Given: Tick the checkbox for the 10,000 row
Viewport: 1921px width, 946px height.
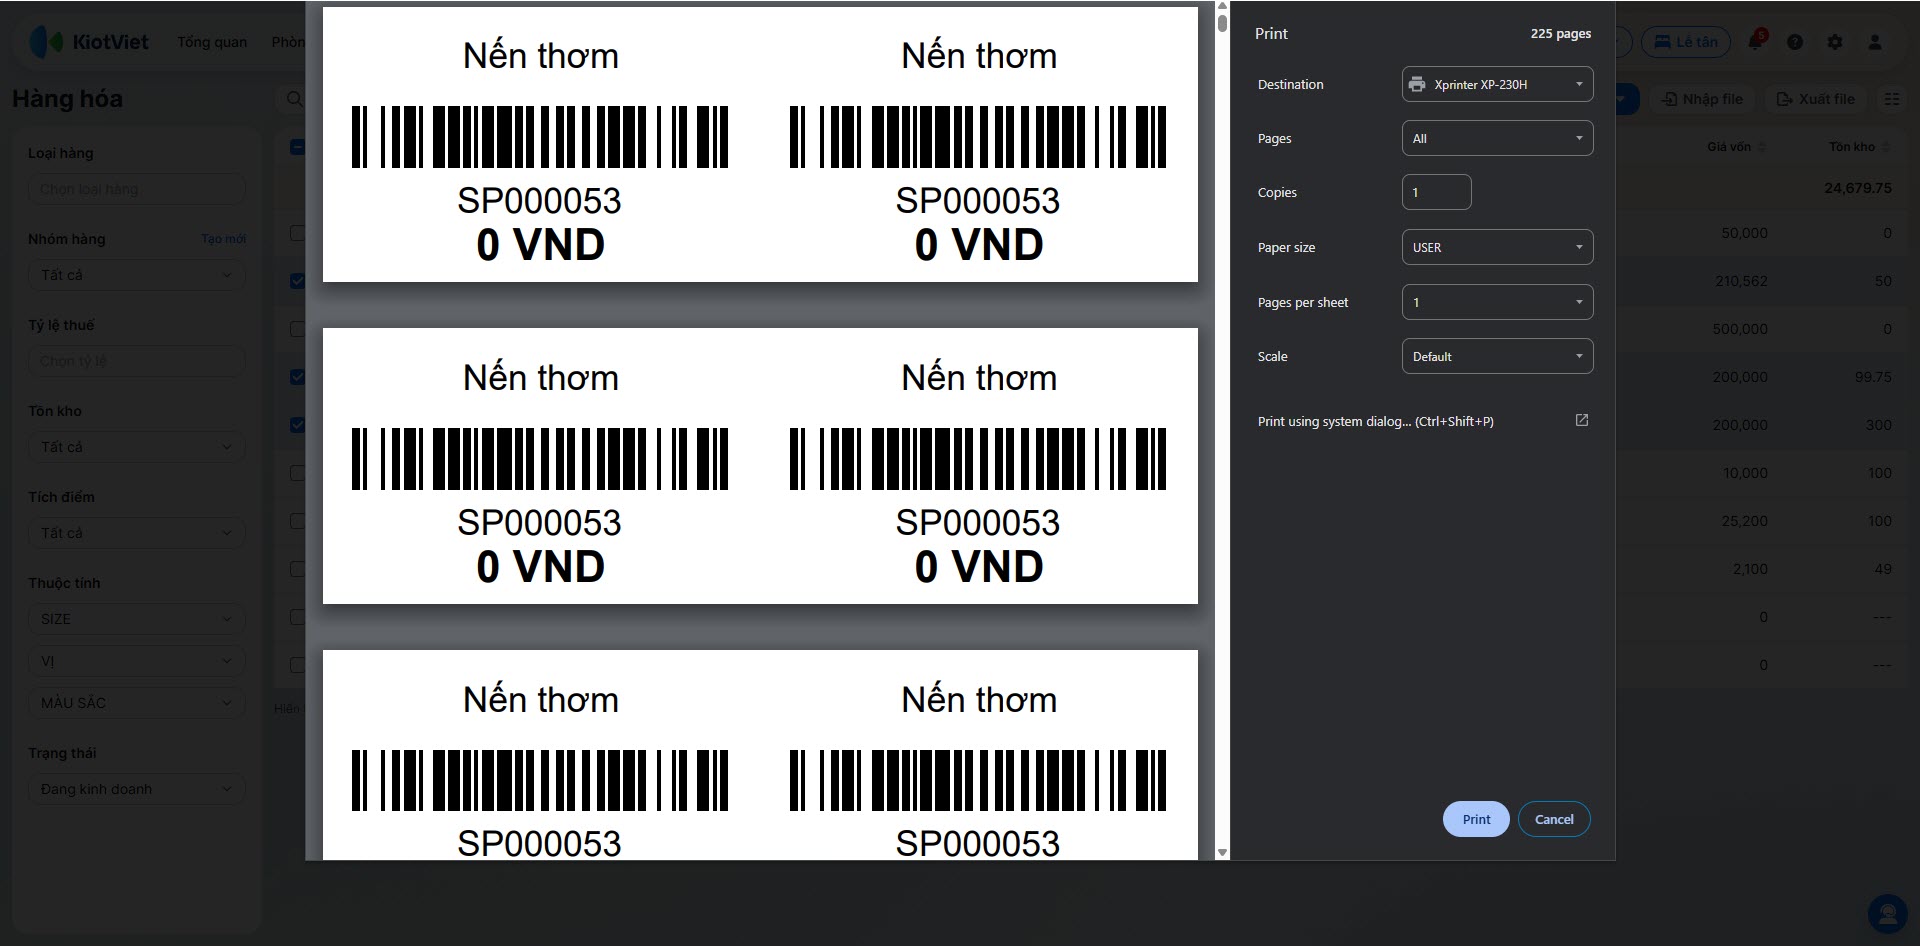Looking at the screenshot, I should pyautogui.click(x=297, y=473).
